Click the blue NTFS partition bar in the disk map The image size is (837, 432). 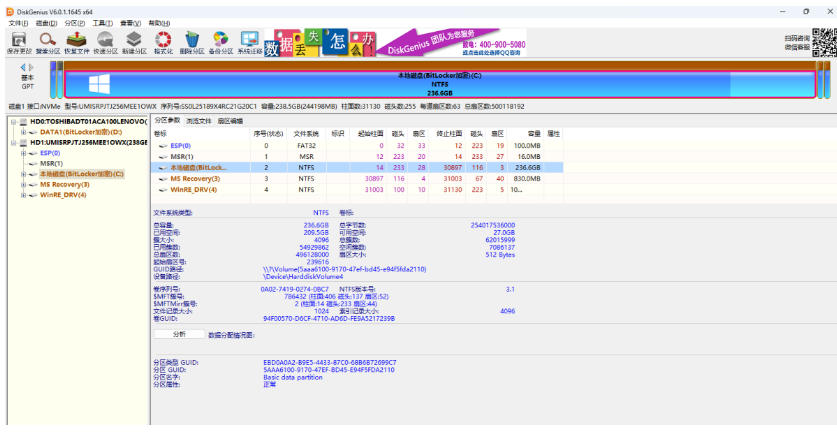pos(440,81)
